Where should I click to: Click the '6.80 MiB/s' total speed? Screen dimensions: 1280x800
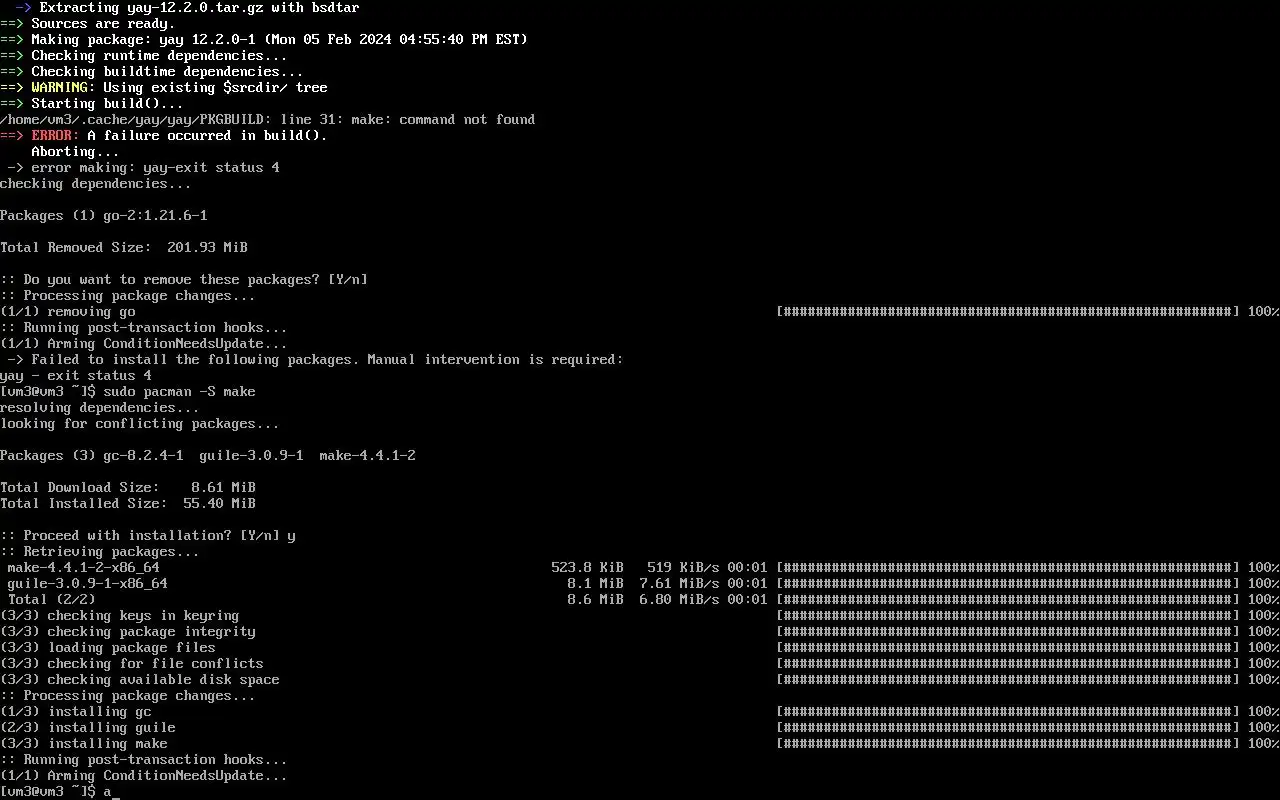pyautogui.click(x=679, y=599)
